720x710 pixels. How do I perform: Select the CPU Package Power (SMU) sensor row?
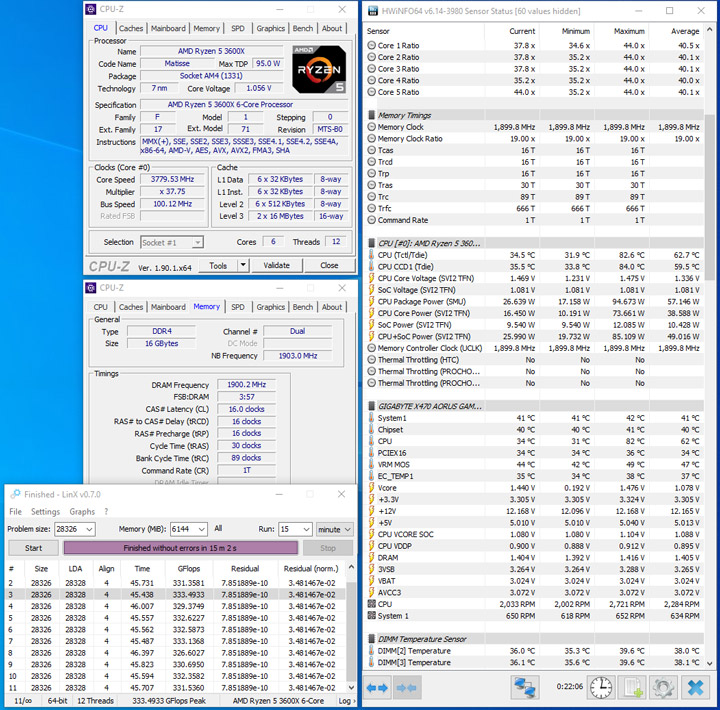click(x=420, y=301)
